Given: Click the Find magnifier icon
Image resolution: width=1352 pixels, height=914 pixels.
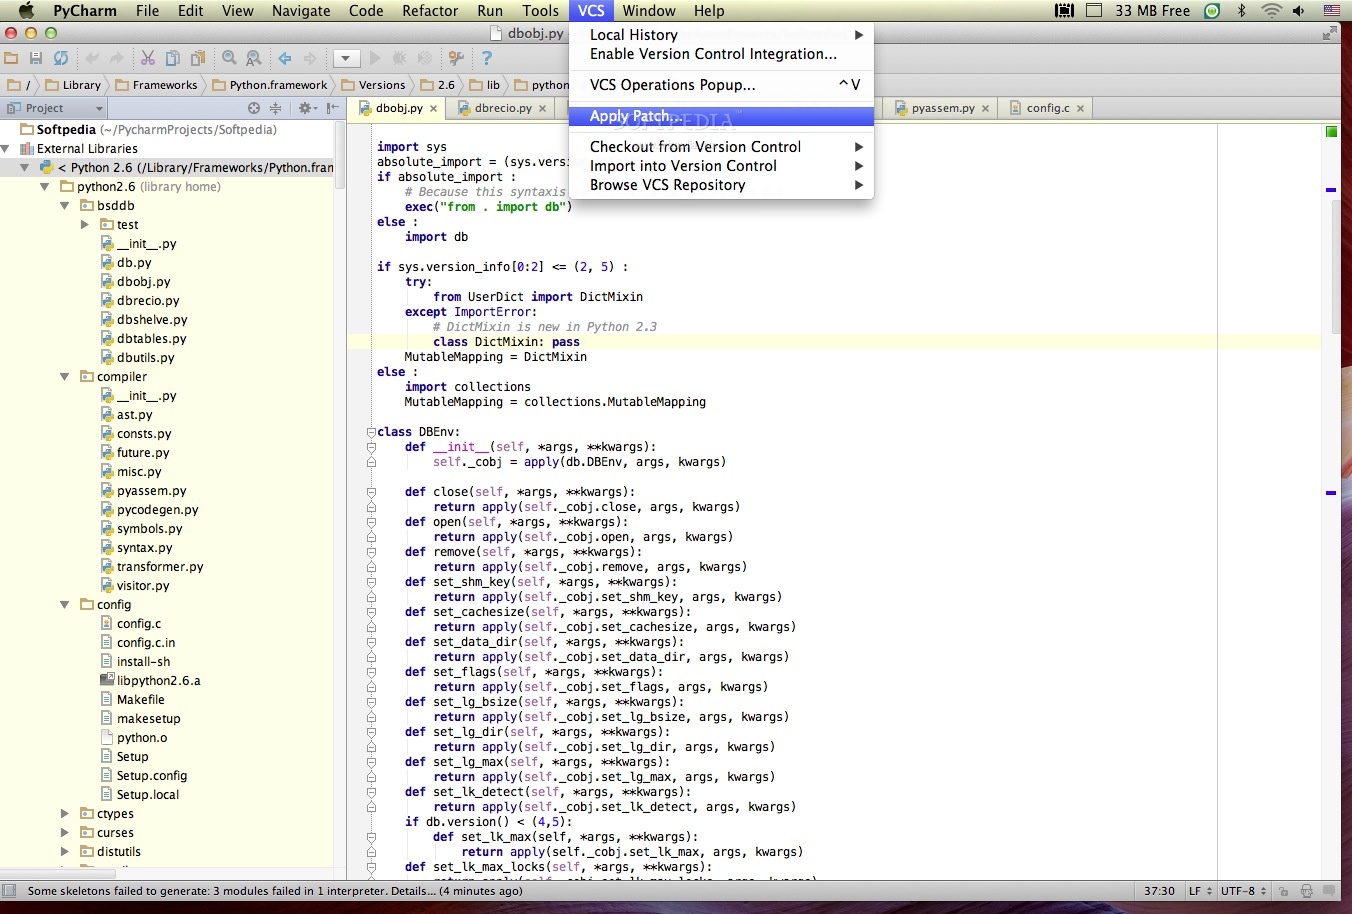Looking at the screenshot, I should pyautogui.click(x=229, y=59).
